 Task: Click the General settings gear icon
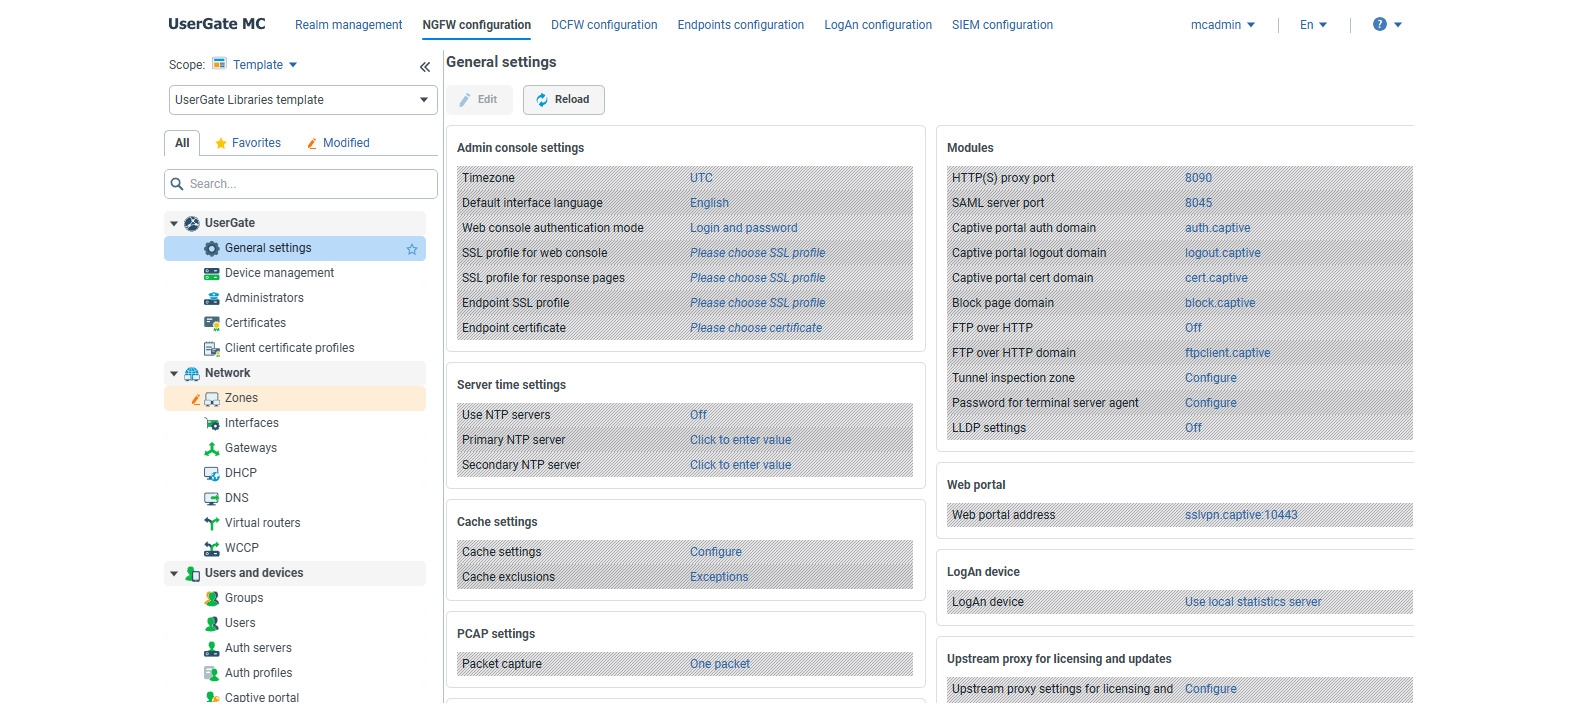[212, 248]
